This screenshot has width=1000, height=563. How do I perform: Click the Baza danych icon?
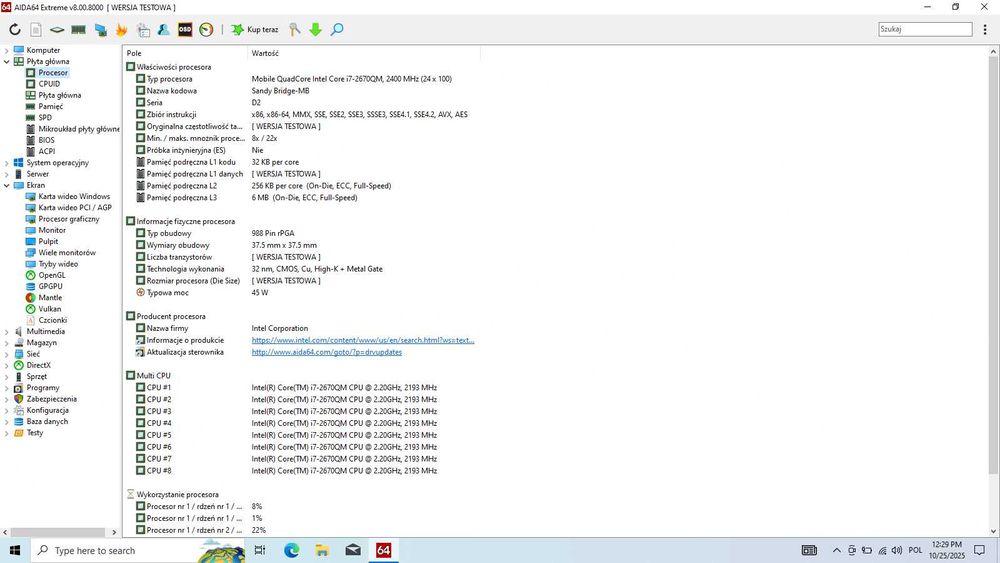(x=18, y=421)
